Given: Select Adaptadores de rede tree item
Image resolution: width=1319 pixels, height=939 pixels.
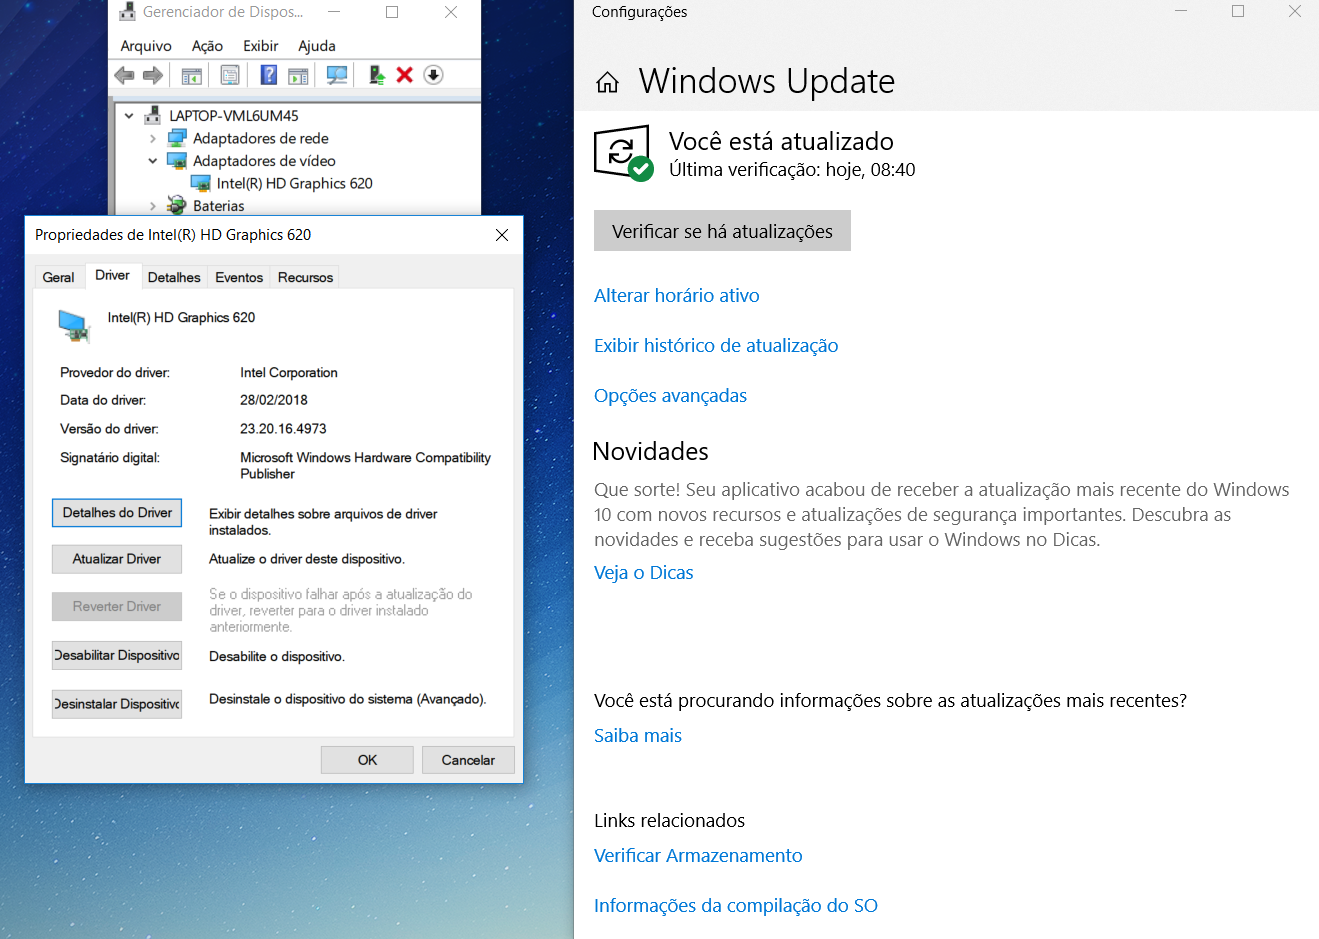Looking at the screenshot, I should (x=260, y=138).
